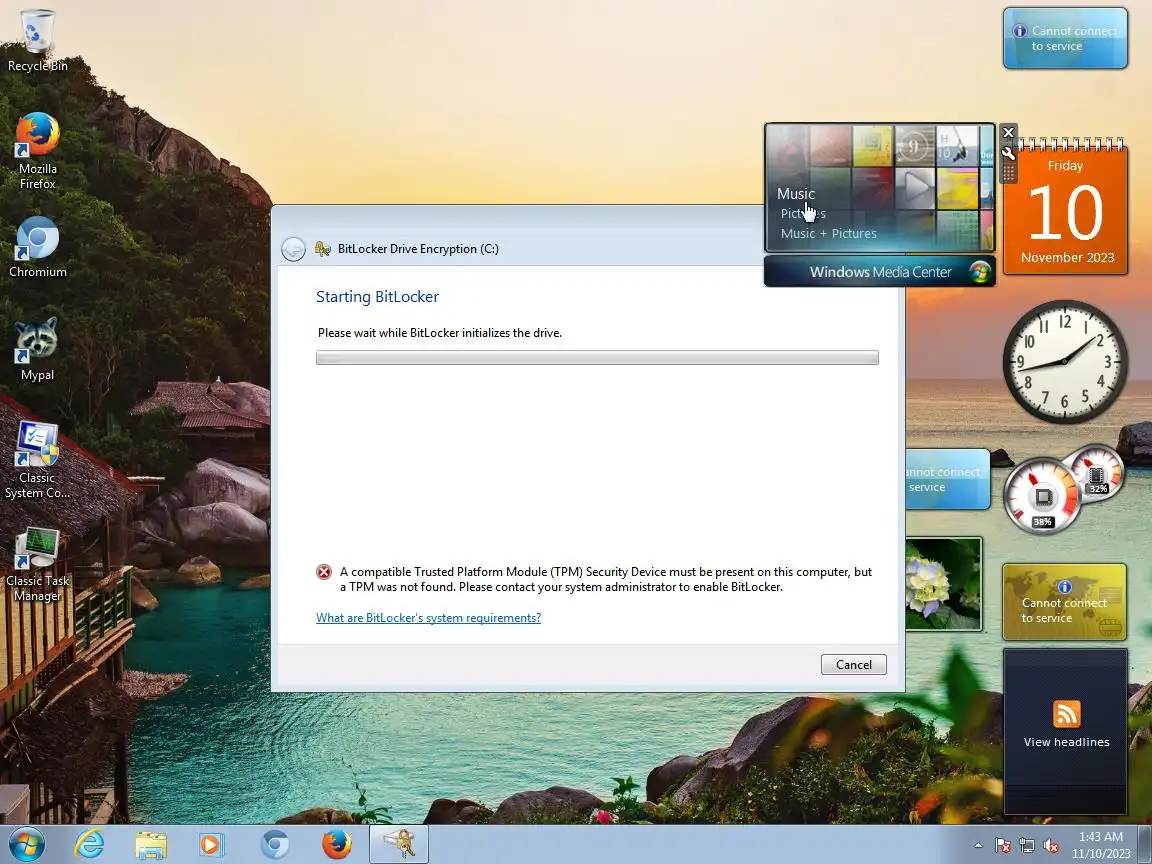Open the Recycle Bin desktop icon
The height and width of the screenshot is (864, 1152).
37,40
